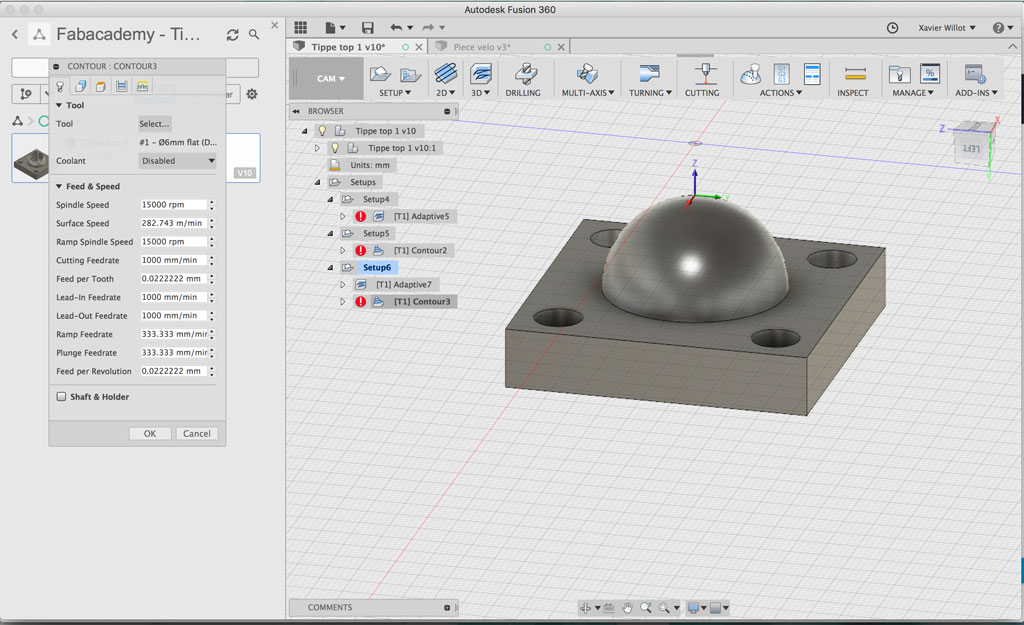
Task: Open the Passes tab in Contour dialog
Action: pyautogui.click(x=121, y=86)
